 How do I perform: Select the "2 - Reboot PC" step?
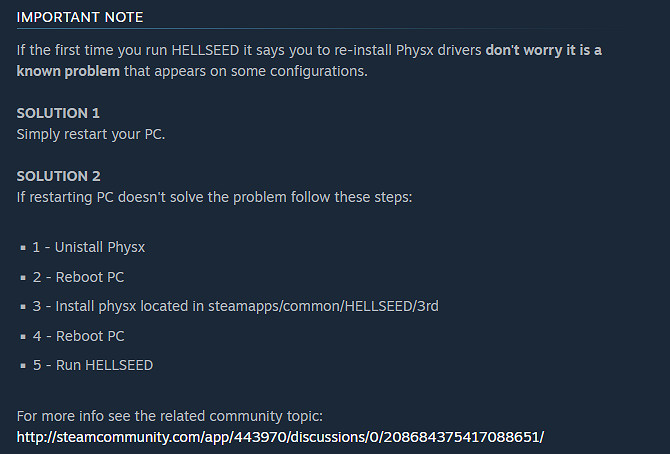click(78, 276)
